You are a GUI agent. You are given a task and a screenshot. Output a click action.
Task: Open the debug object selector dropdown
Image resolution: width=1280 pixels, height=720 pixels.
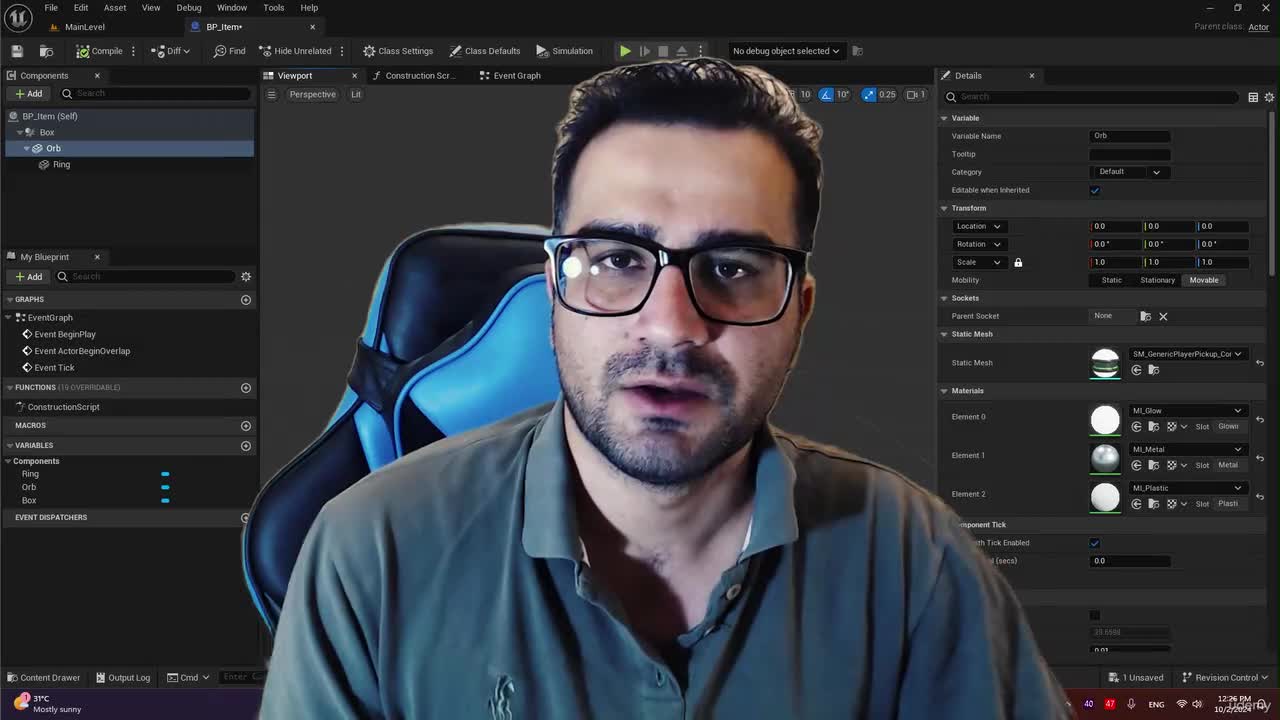(x=786, y=51)
